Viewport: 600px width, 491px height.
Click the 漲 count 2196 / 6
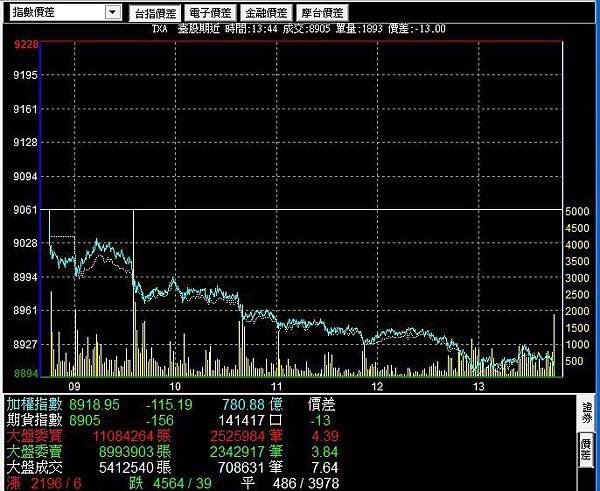click(x=56, y=483)
